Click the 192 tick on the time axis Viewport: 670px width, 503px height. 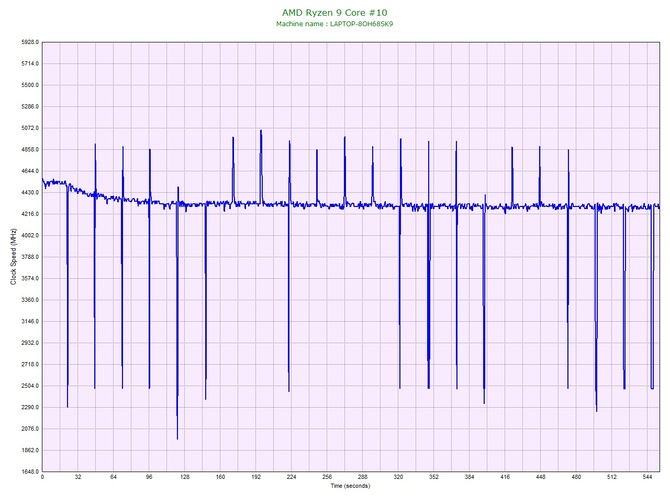(256, 478)
